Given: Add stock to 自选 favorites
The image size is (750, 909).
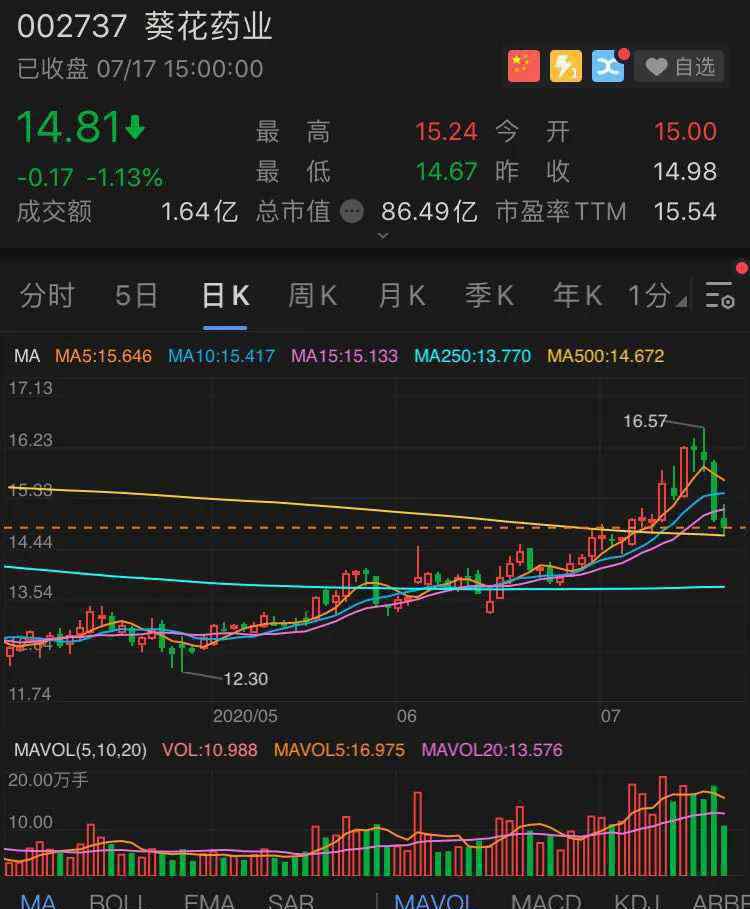Looking at the screenshot, I should click(679, 67).
